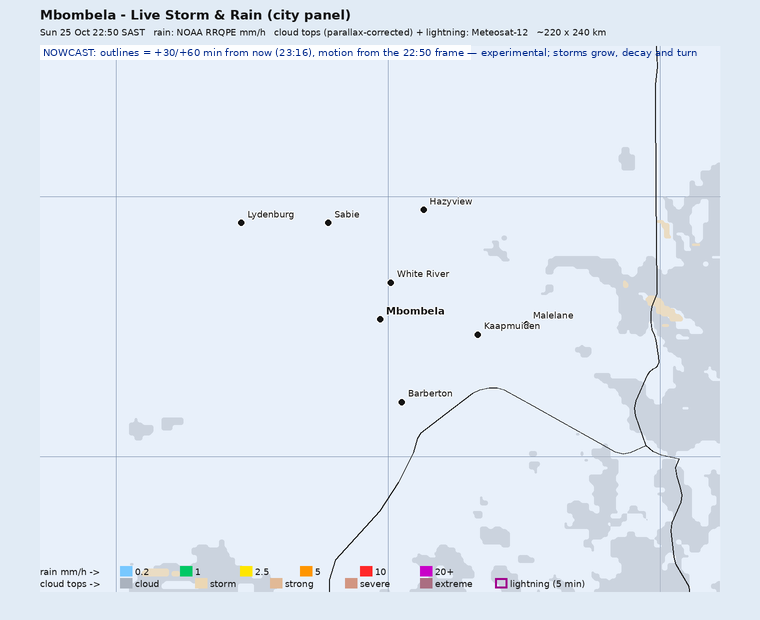Click the 1 mm/h green rain swatch
The height and width of the screenshot is (620, 760).
point(186,571)
